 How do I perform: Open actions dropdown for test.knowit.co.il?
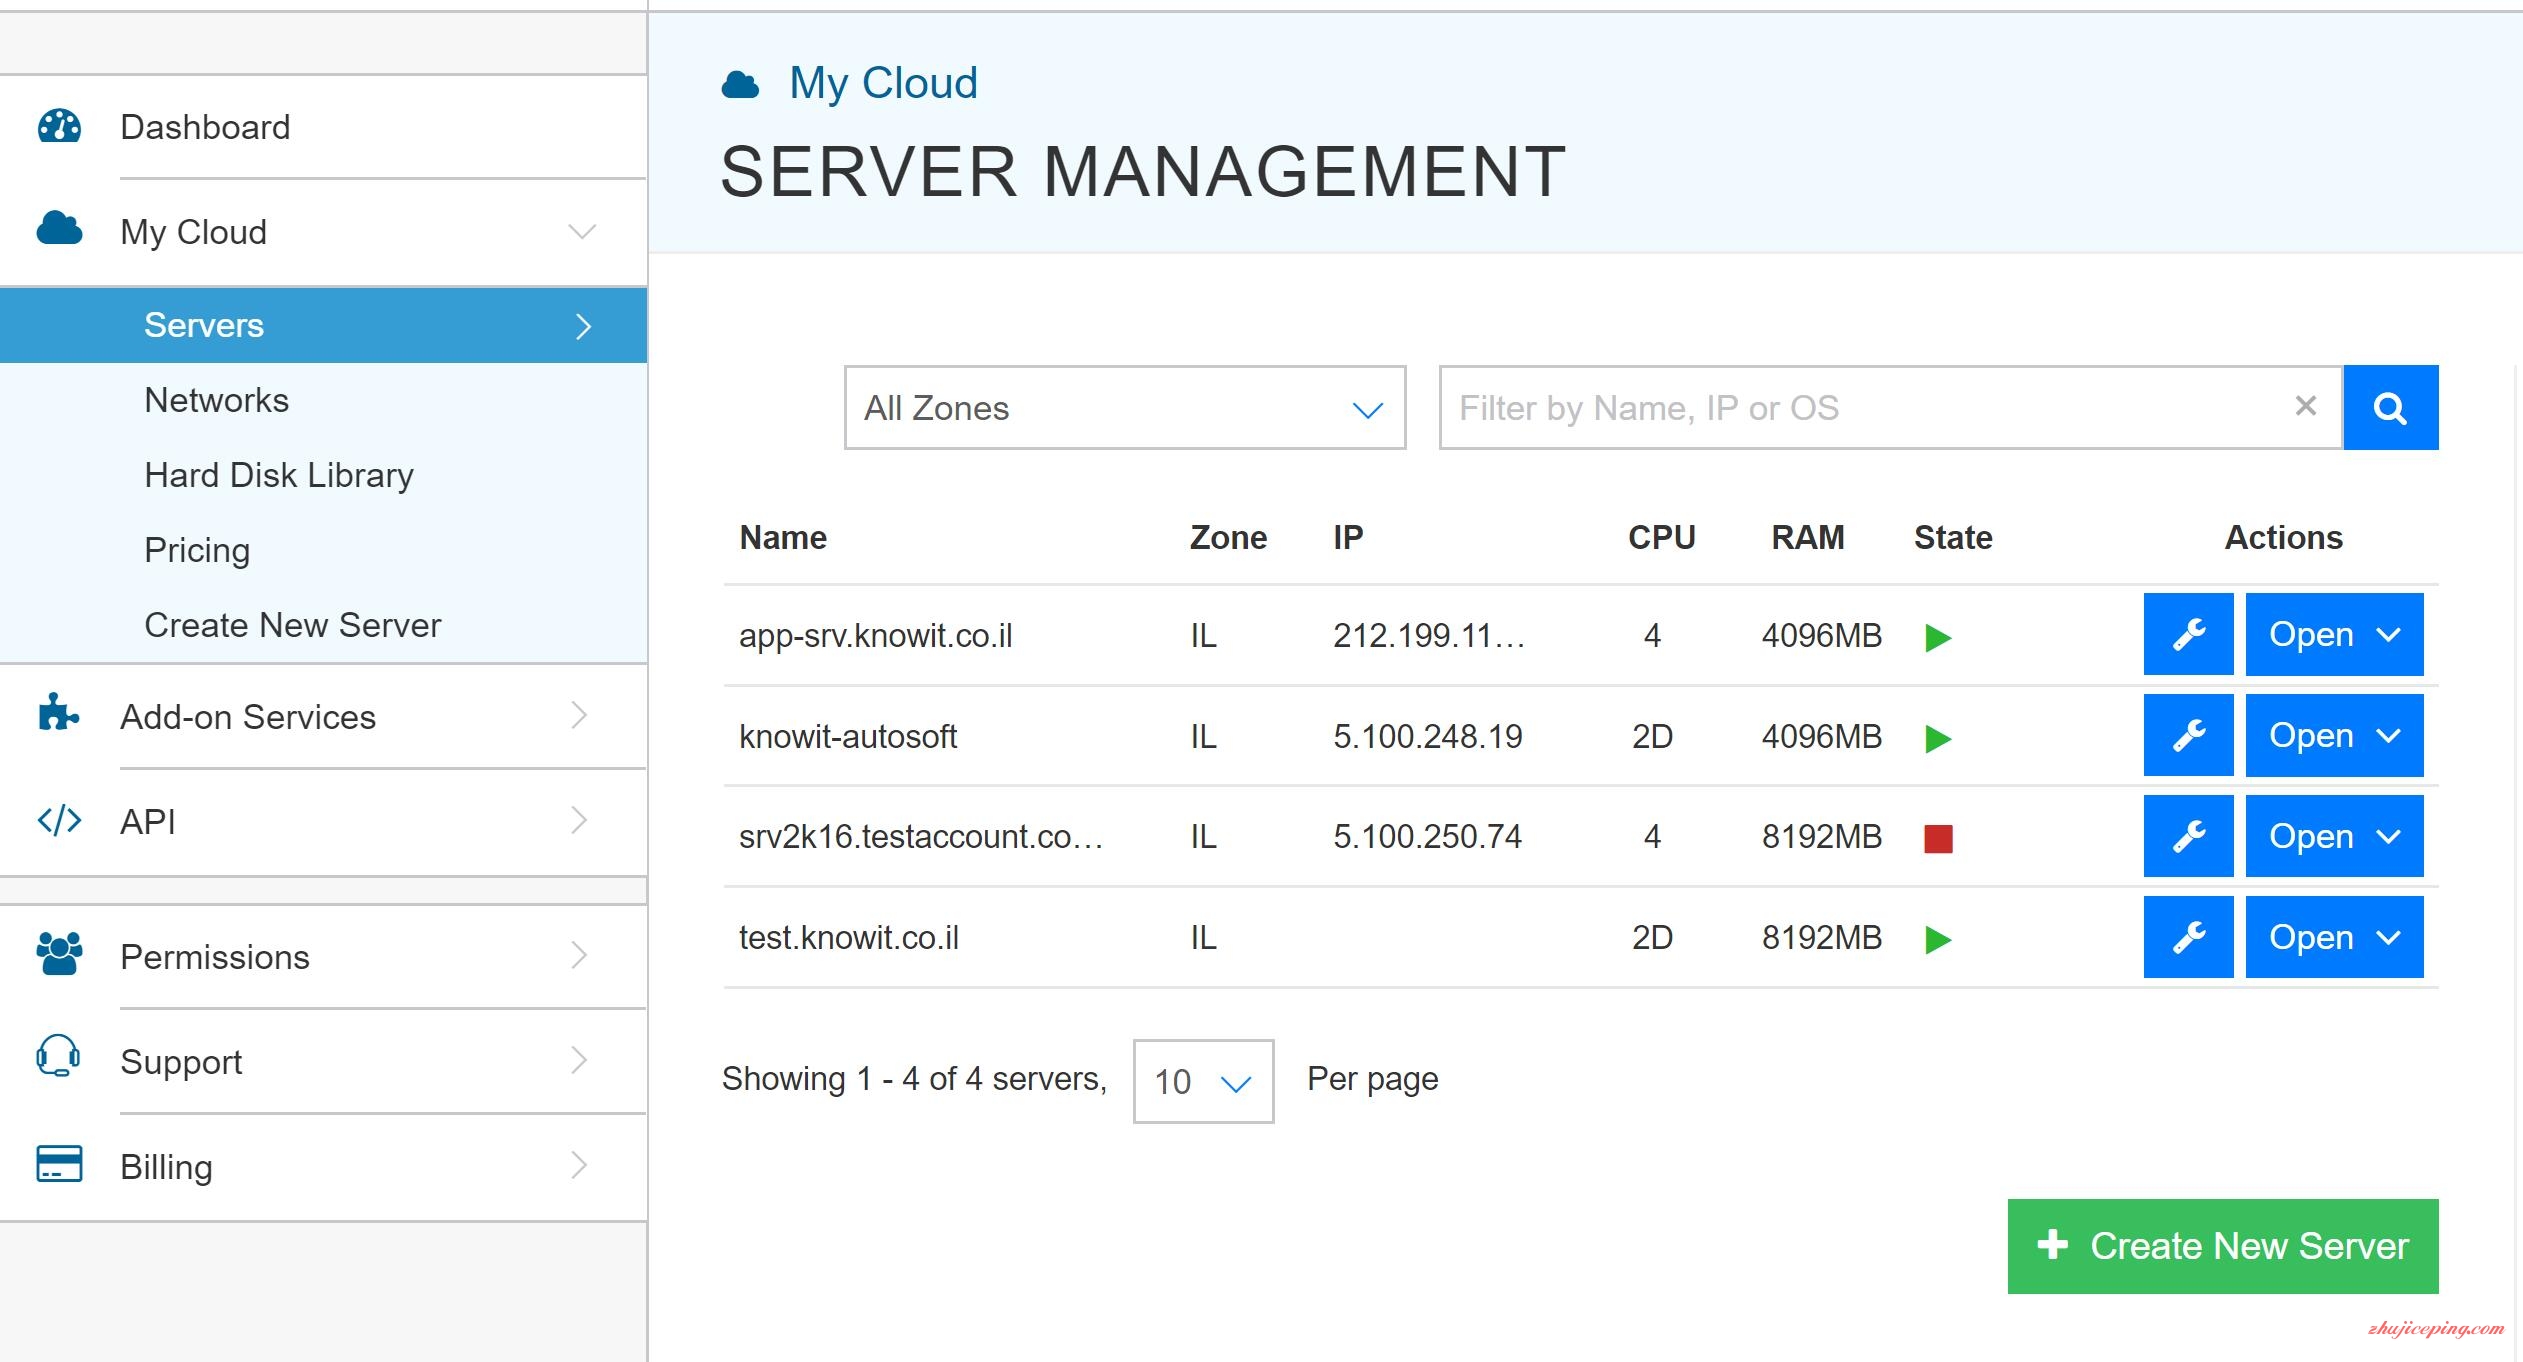[2334, 937]
